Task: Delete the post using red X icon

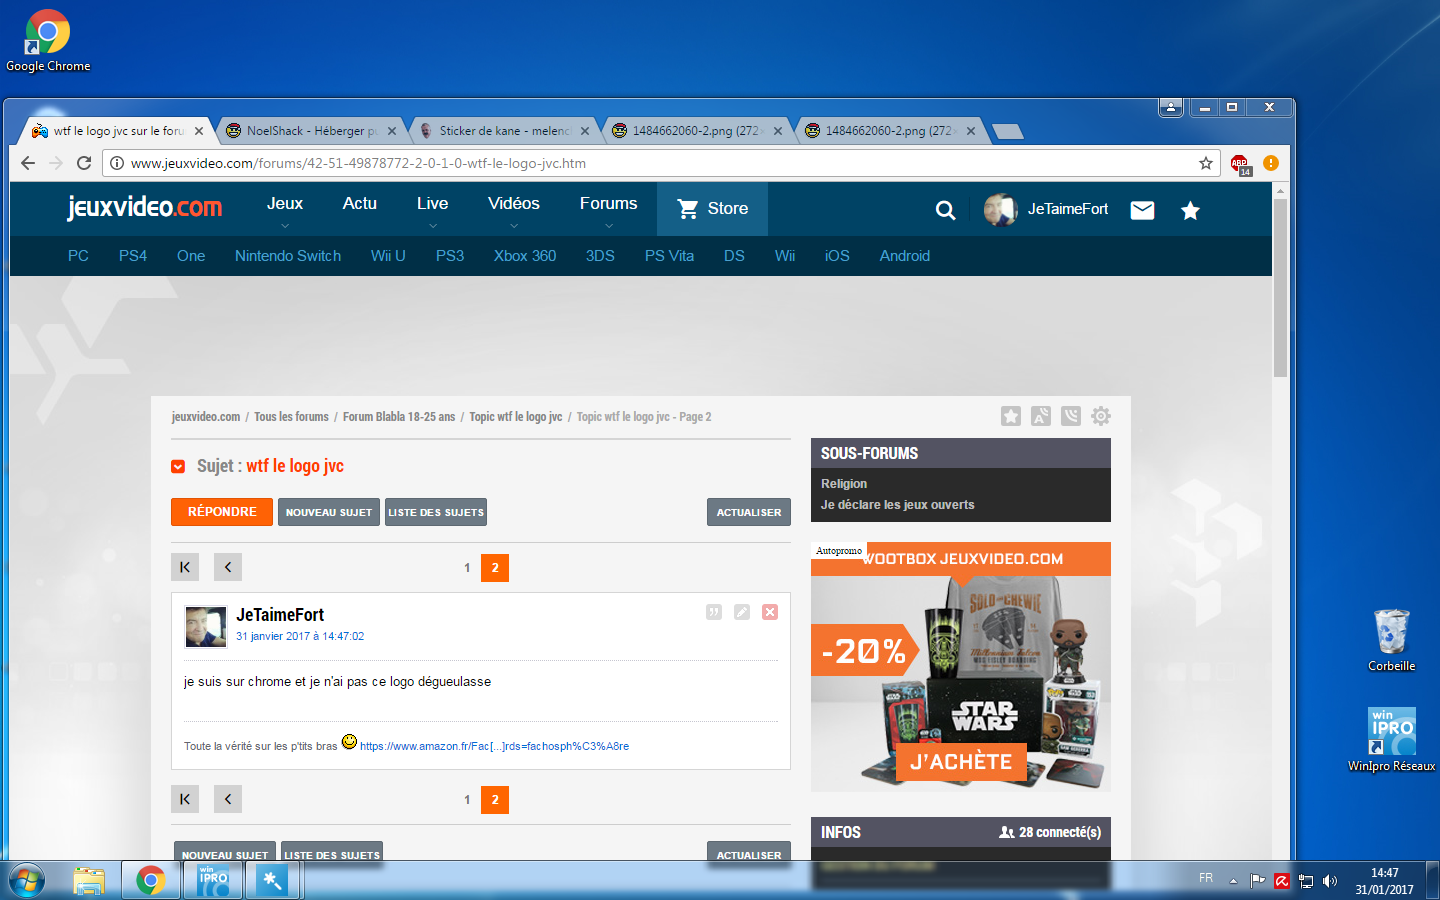Action: tap(770, 612)
